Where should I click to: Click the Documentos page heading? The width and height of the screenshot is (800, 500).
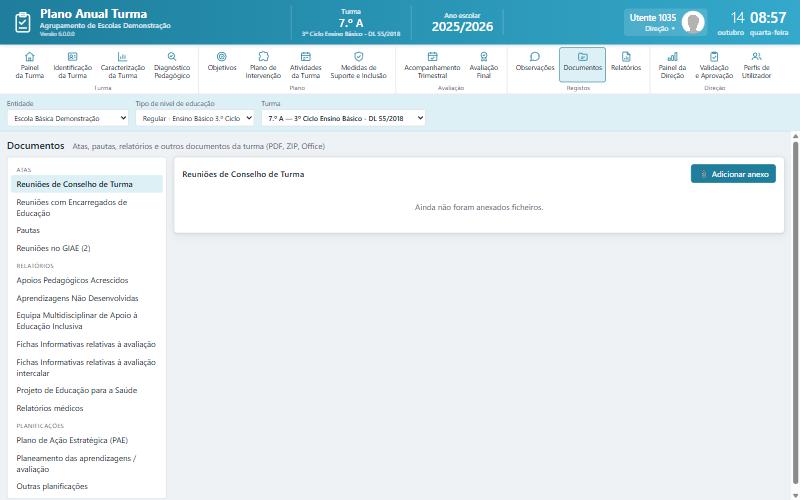[36, 146]
